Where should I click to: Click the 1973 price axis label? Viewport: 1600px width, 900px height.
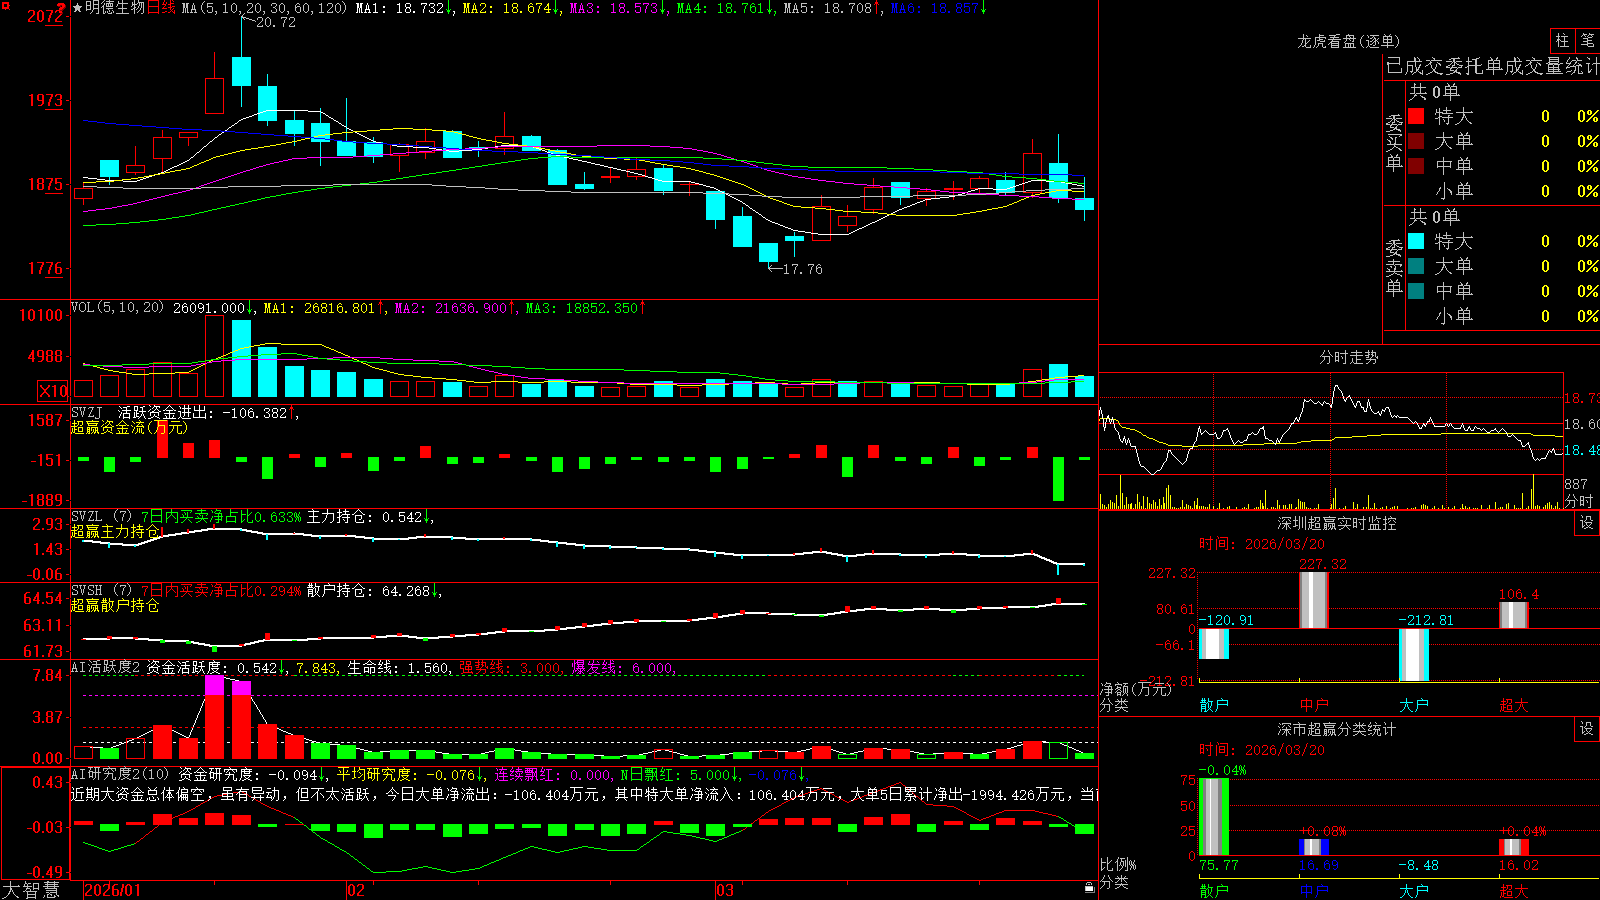click(45, 100)
